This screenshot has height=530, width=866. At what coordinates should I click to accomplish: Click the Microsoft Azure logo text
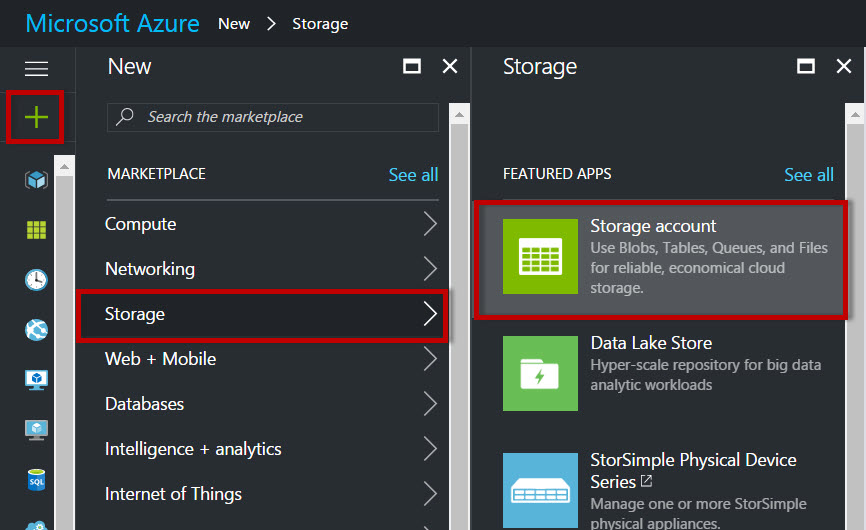coord(113,23)
